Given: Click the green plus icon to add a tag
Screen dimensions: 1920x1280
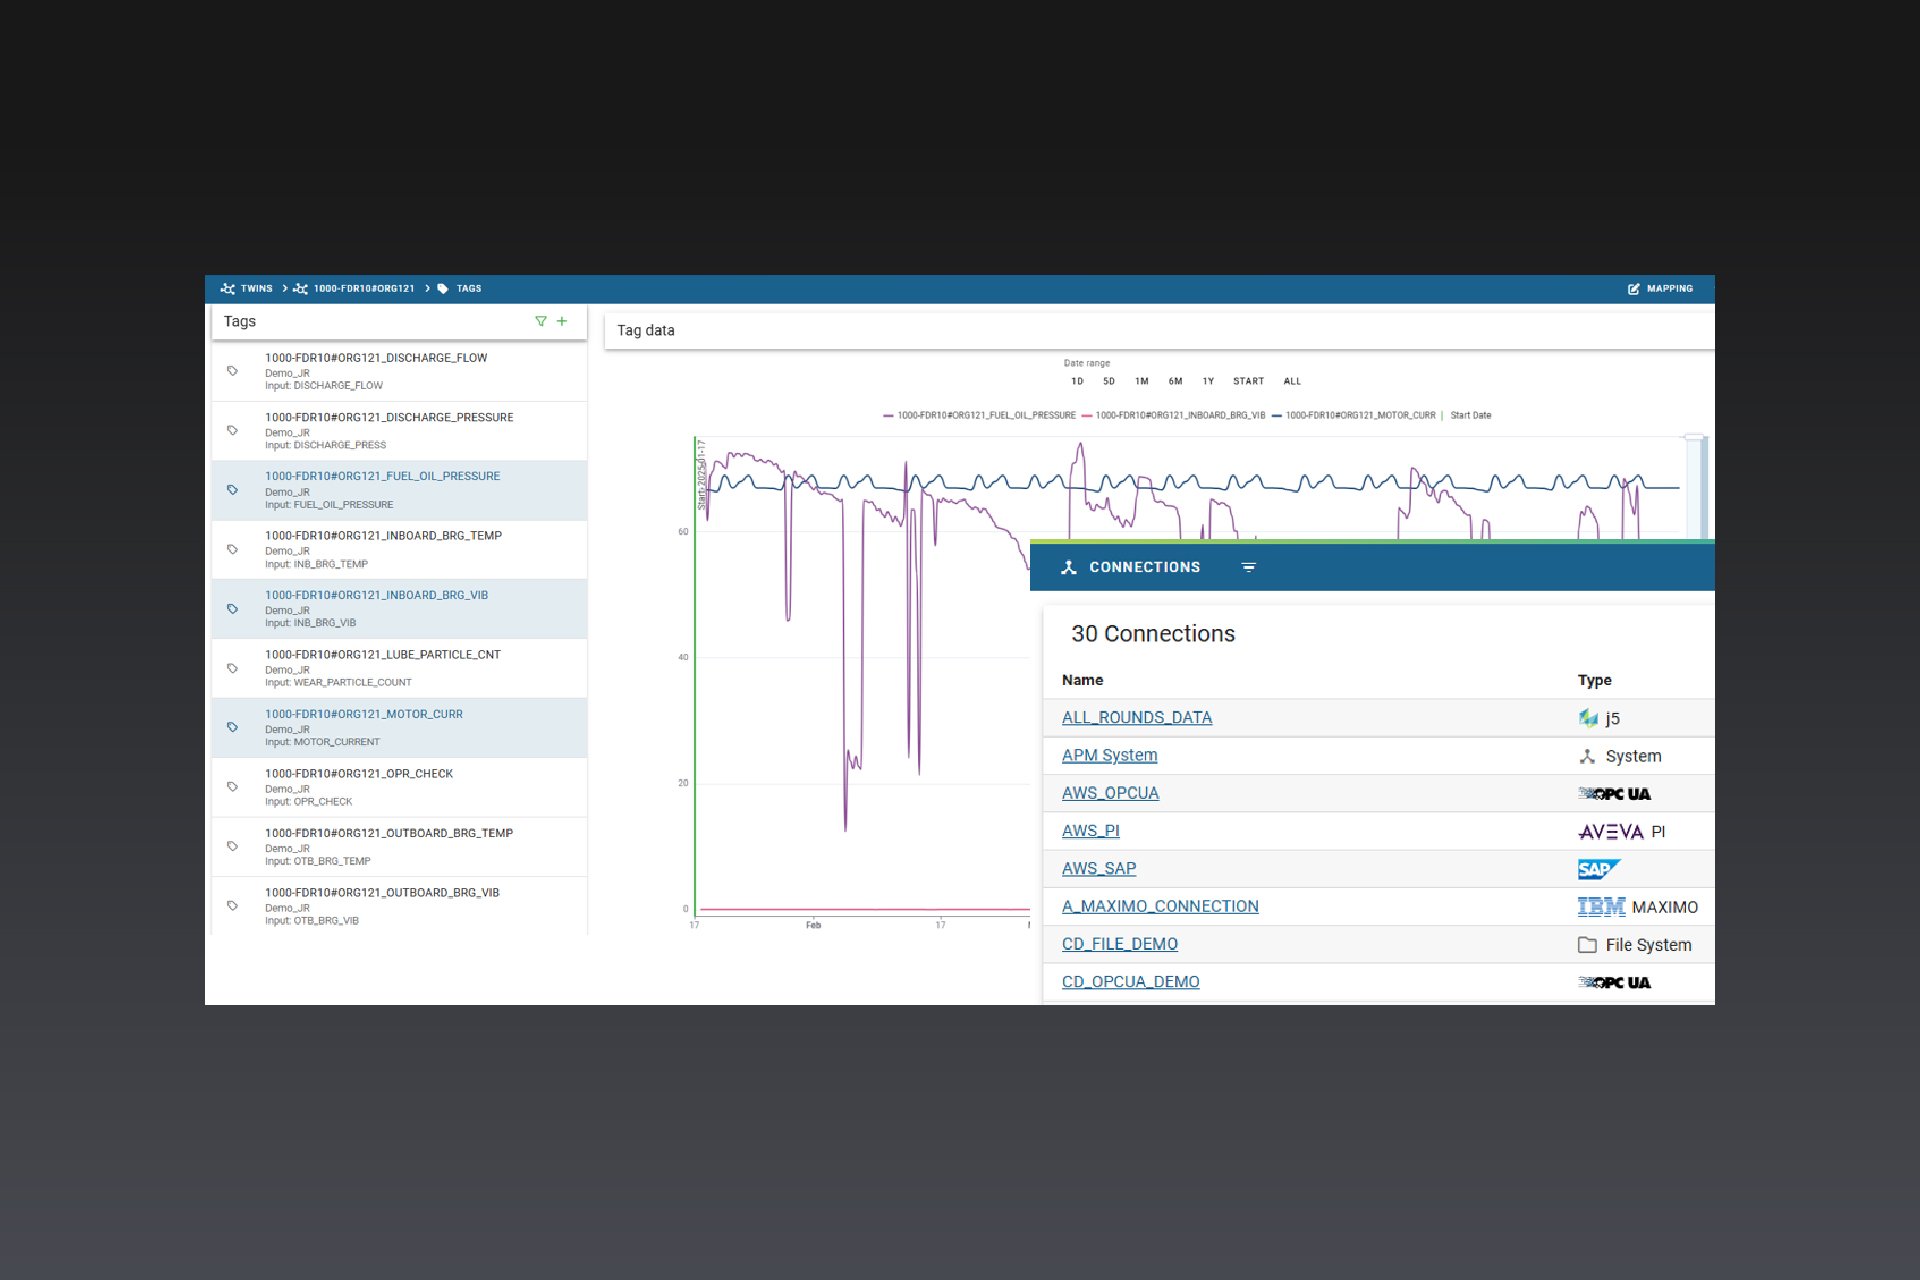Looking at the screenshot, I should [x=562, y=321].
